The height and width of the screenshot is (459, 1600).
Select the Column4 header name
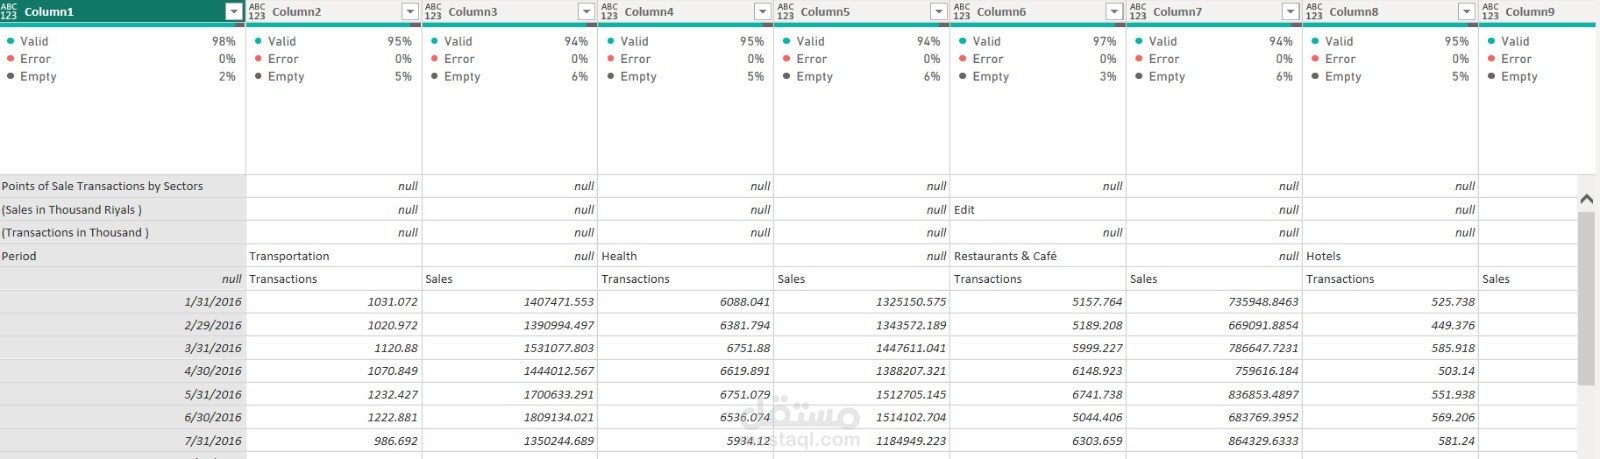point(649,12)
